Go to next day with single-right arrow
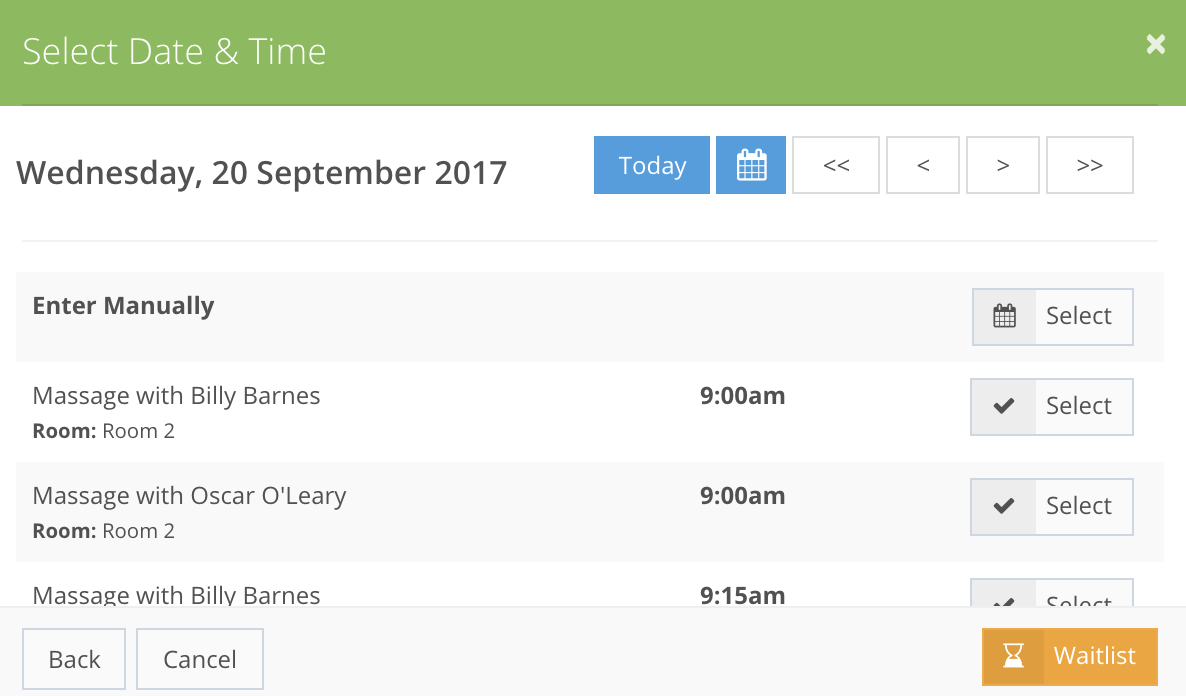1186x696 pixels. 1003,165
